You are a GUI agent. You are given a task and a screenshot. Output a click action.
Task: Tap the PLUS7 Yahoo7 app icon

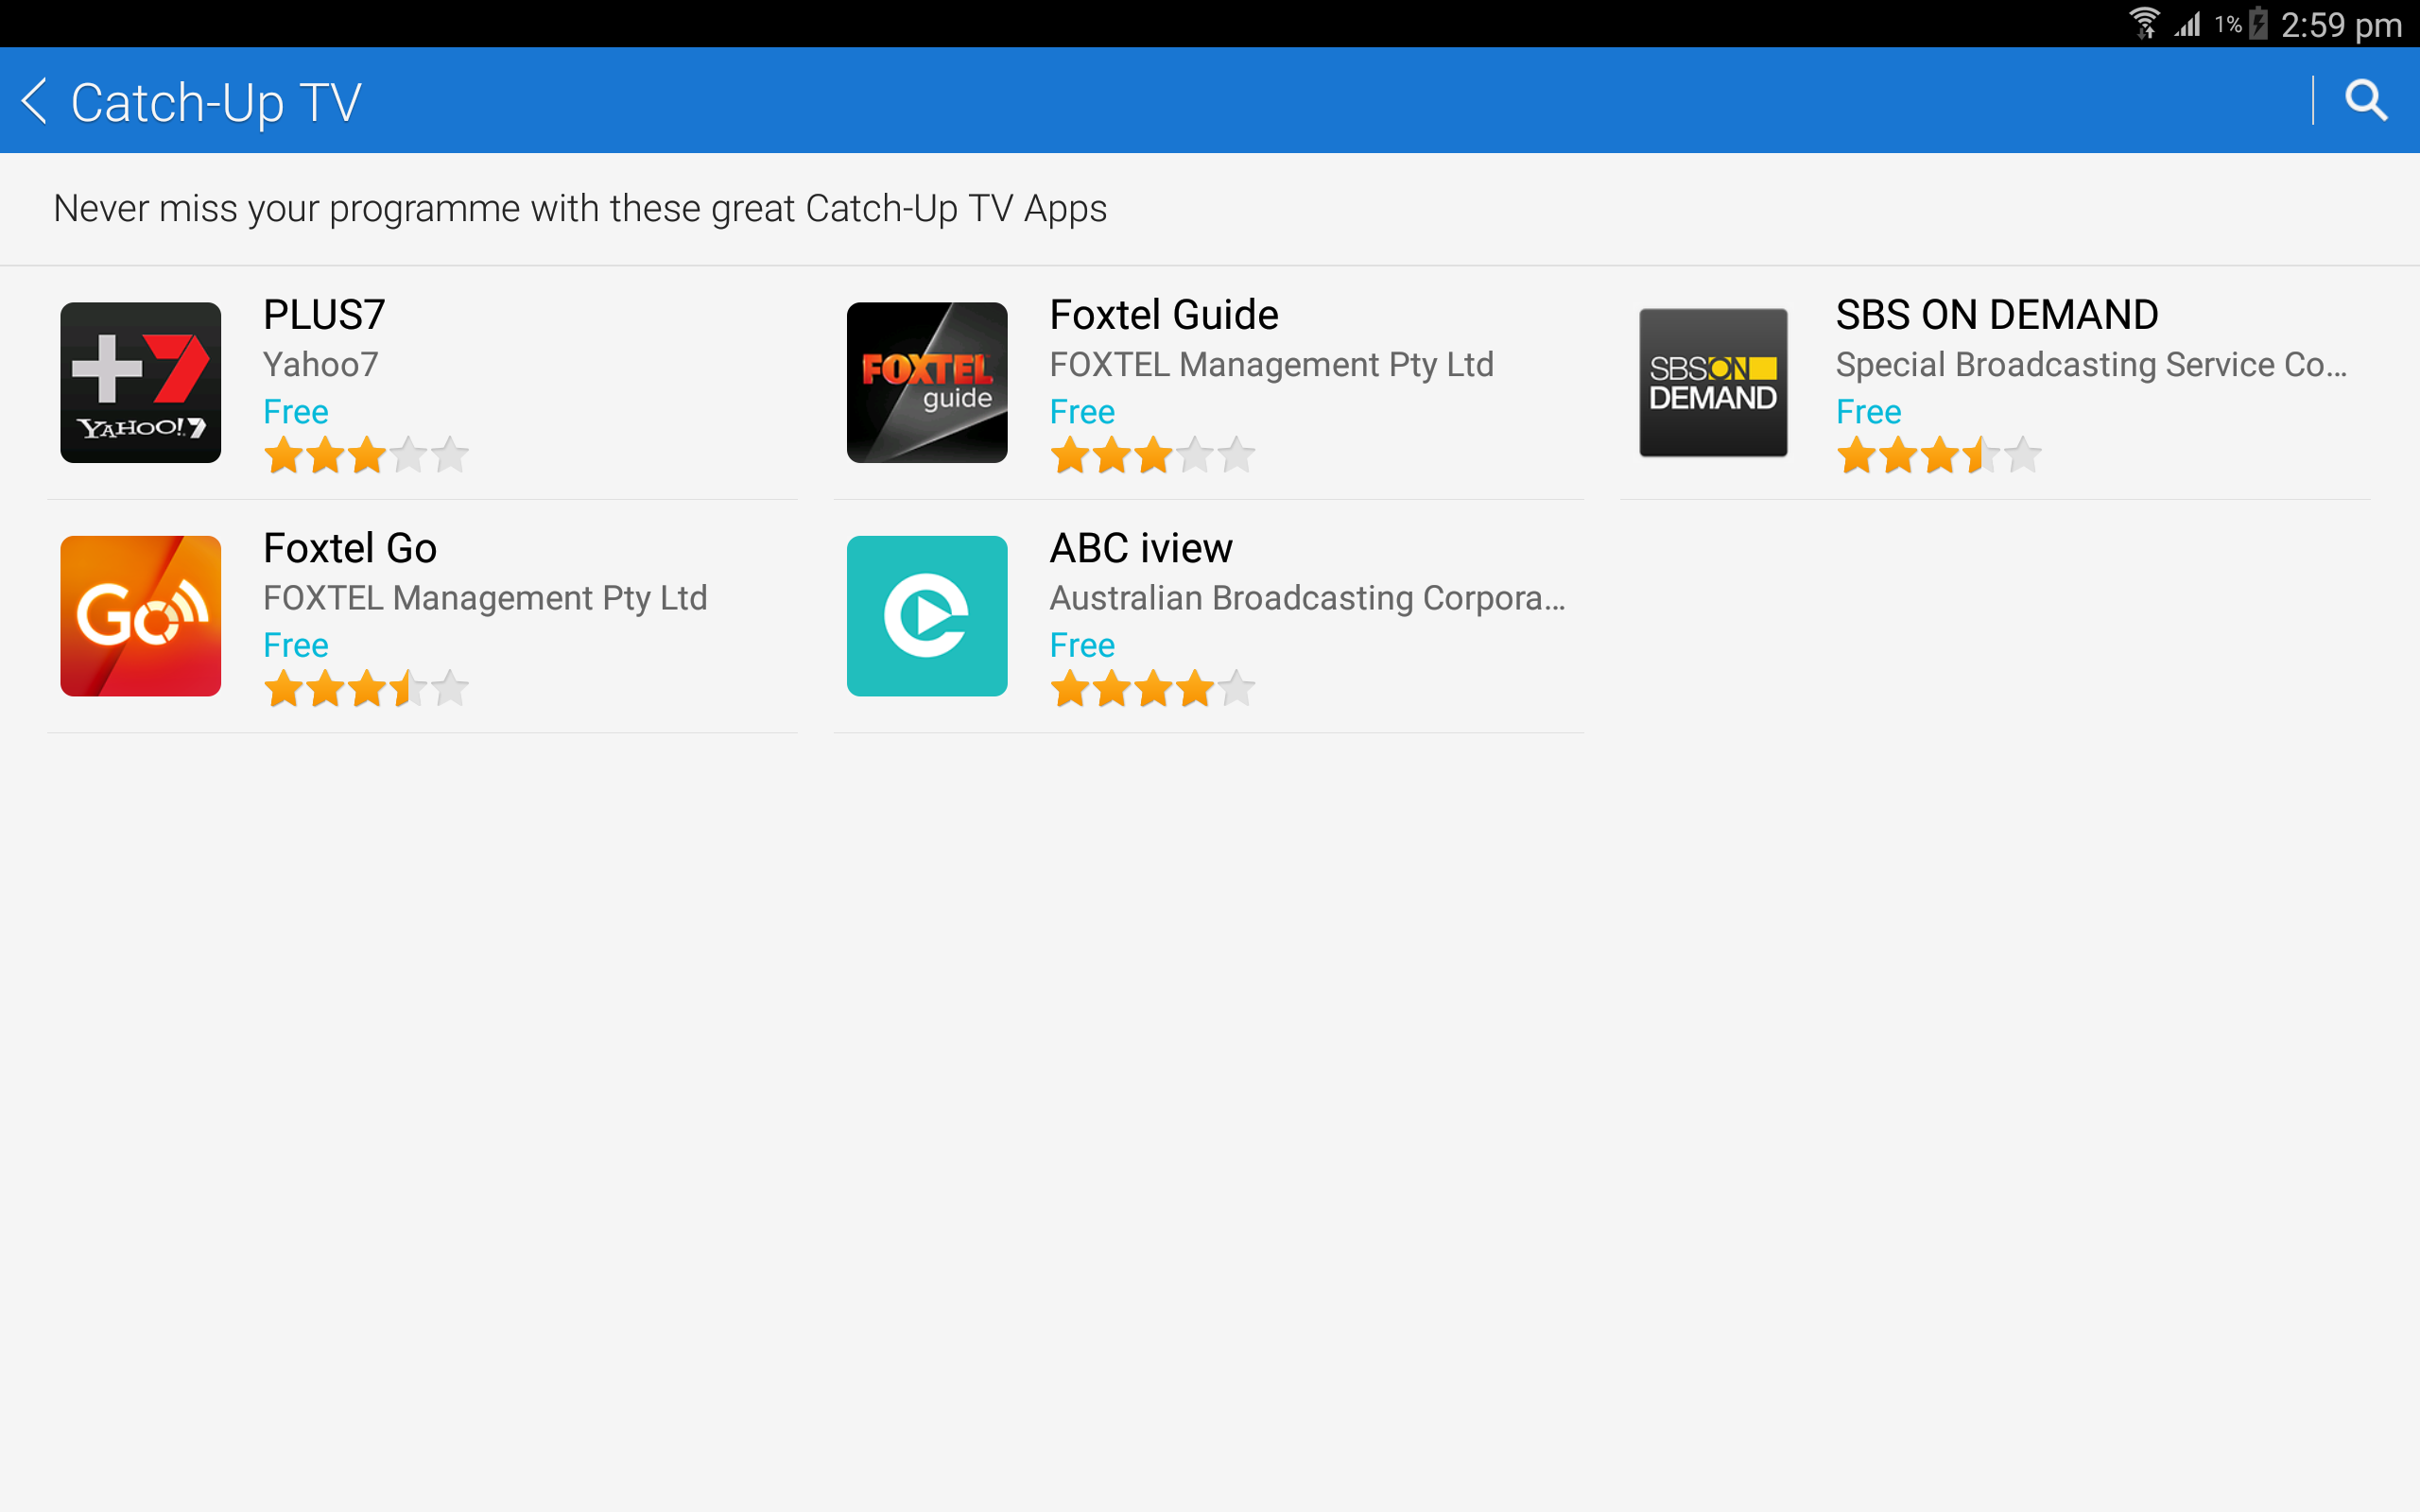click(140, 382)
